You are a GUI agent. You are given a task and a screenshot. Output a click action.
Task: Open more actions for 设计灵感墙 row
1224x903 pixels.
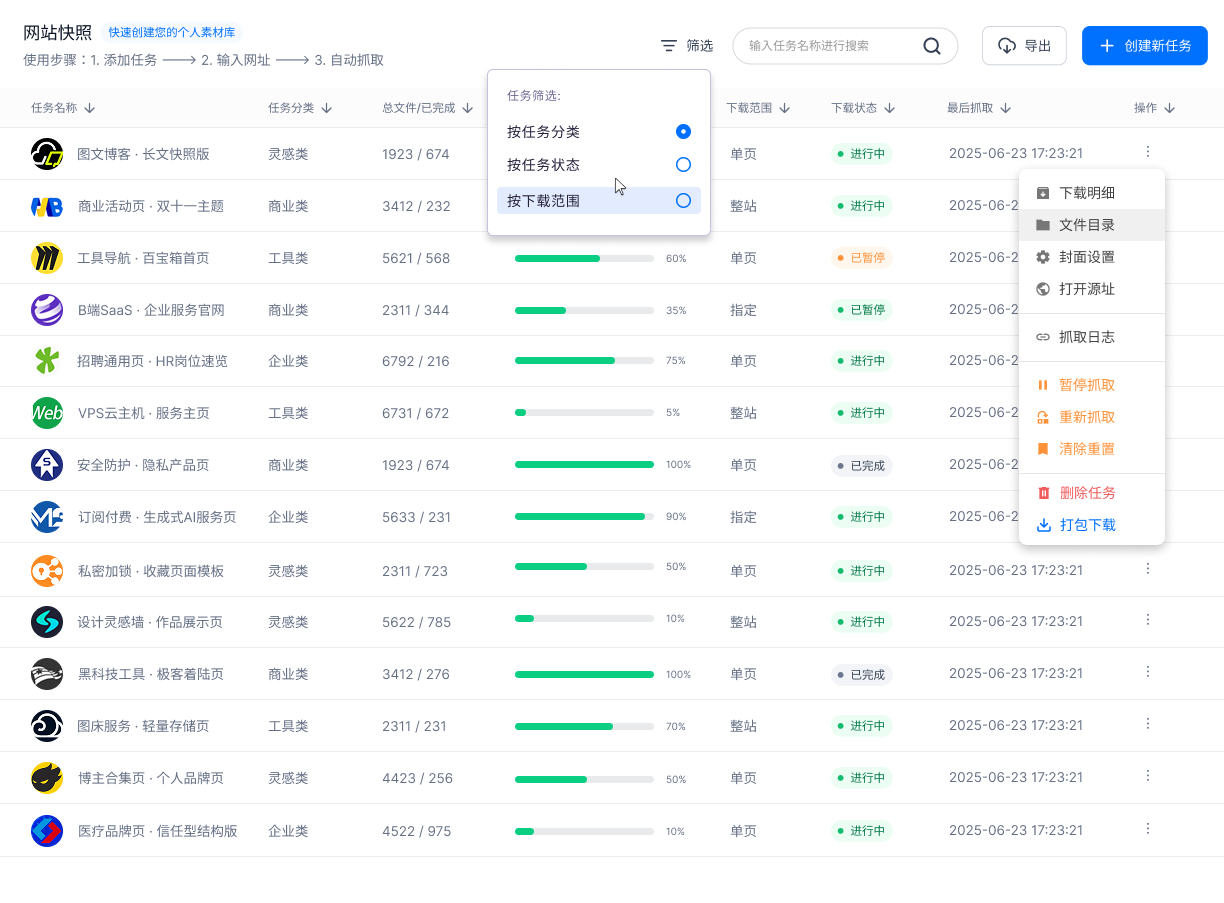[x=1148, y=619]
